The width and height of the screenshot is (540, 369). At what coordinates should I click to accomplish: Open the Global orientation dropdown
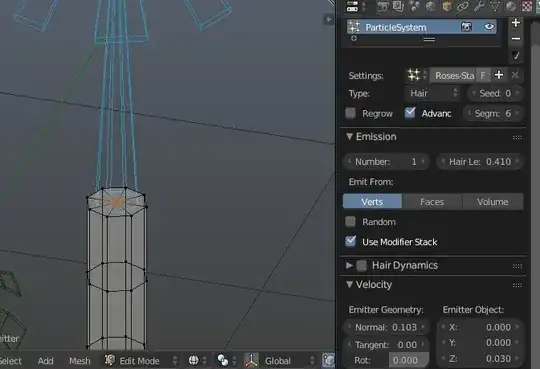pos(289,360)
